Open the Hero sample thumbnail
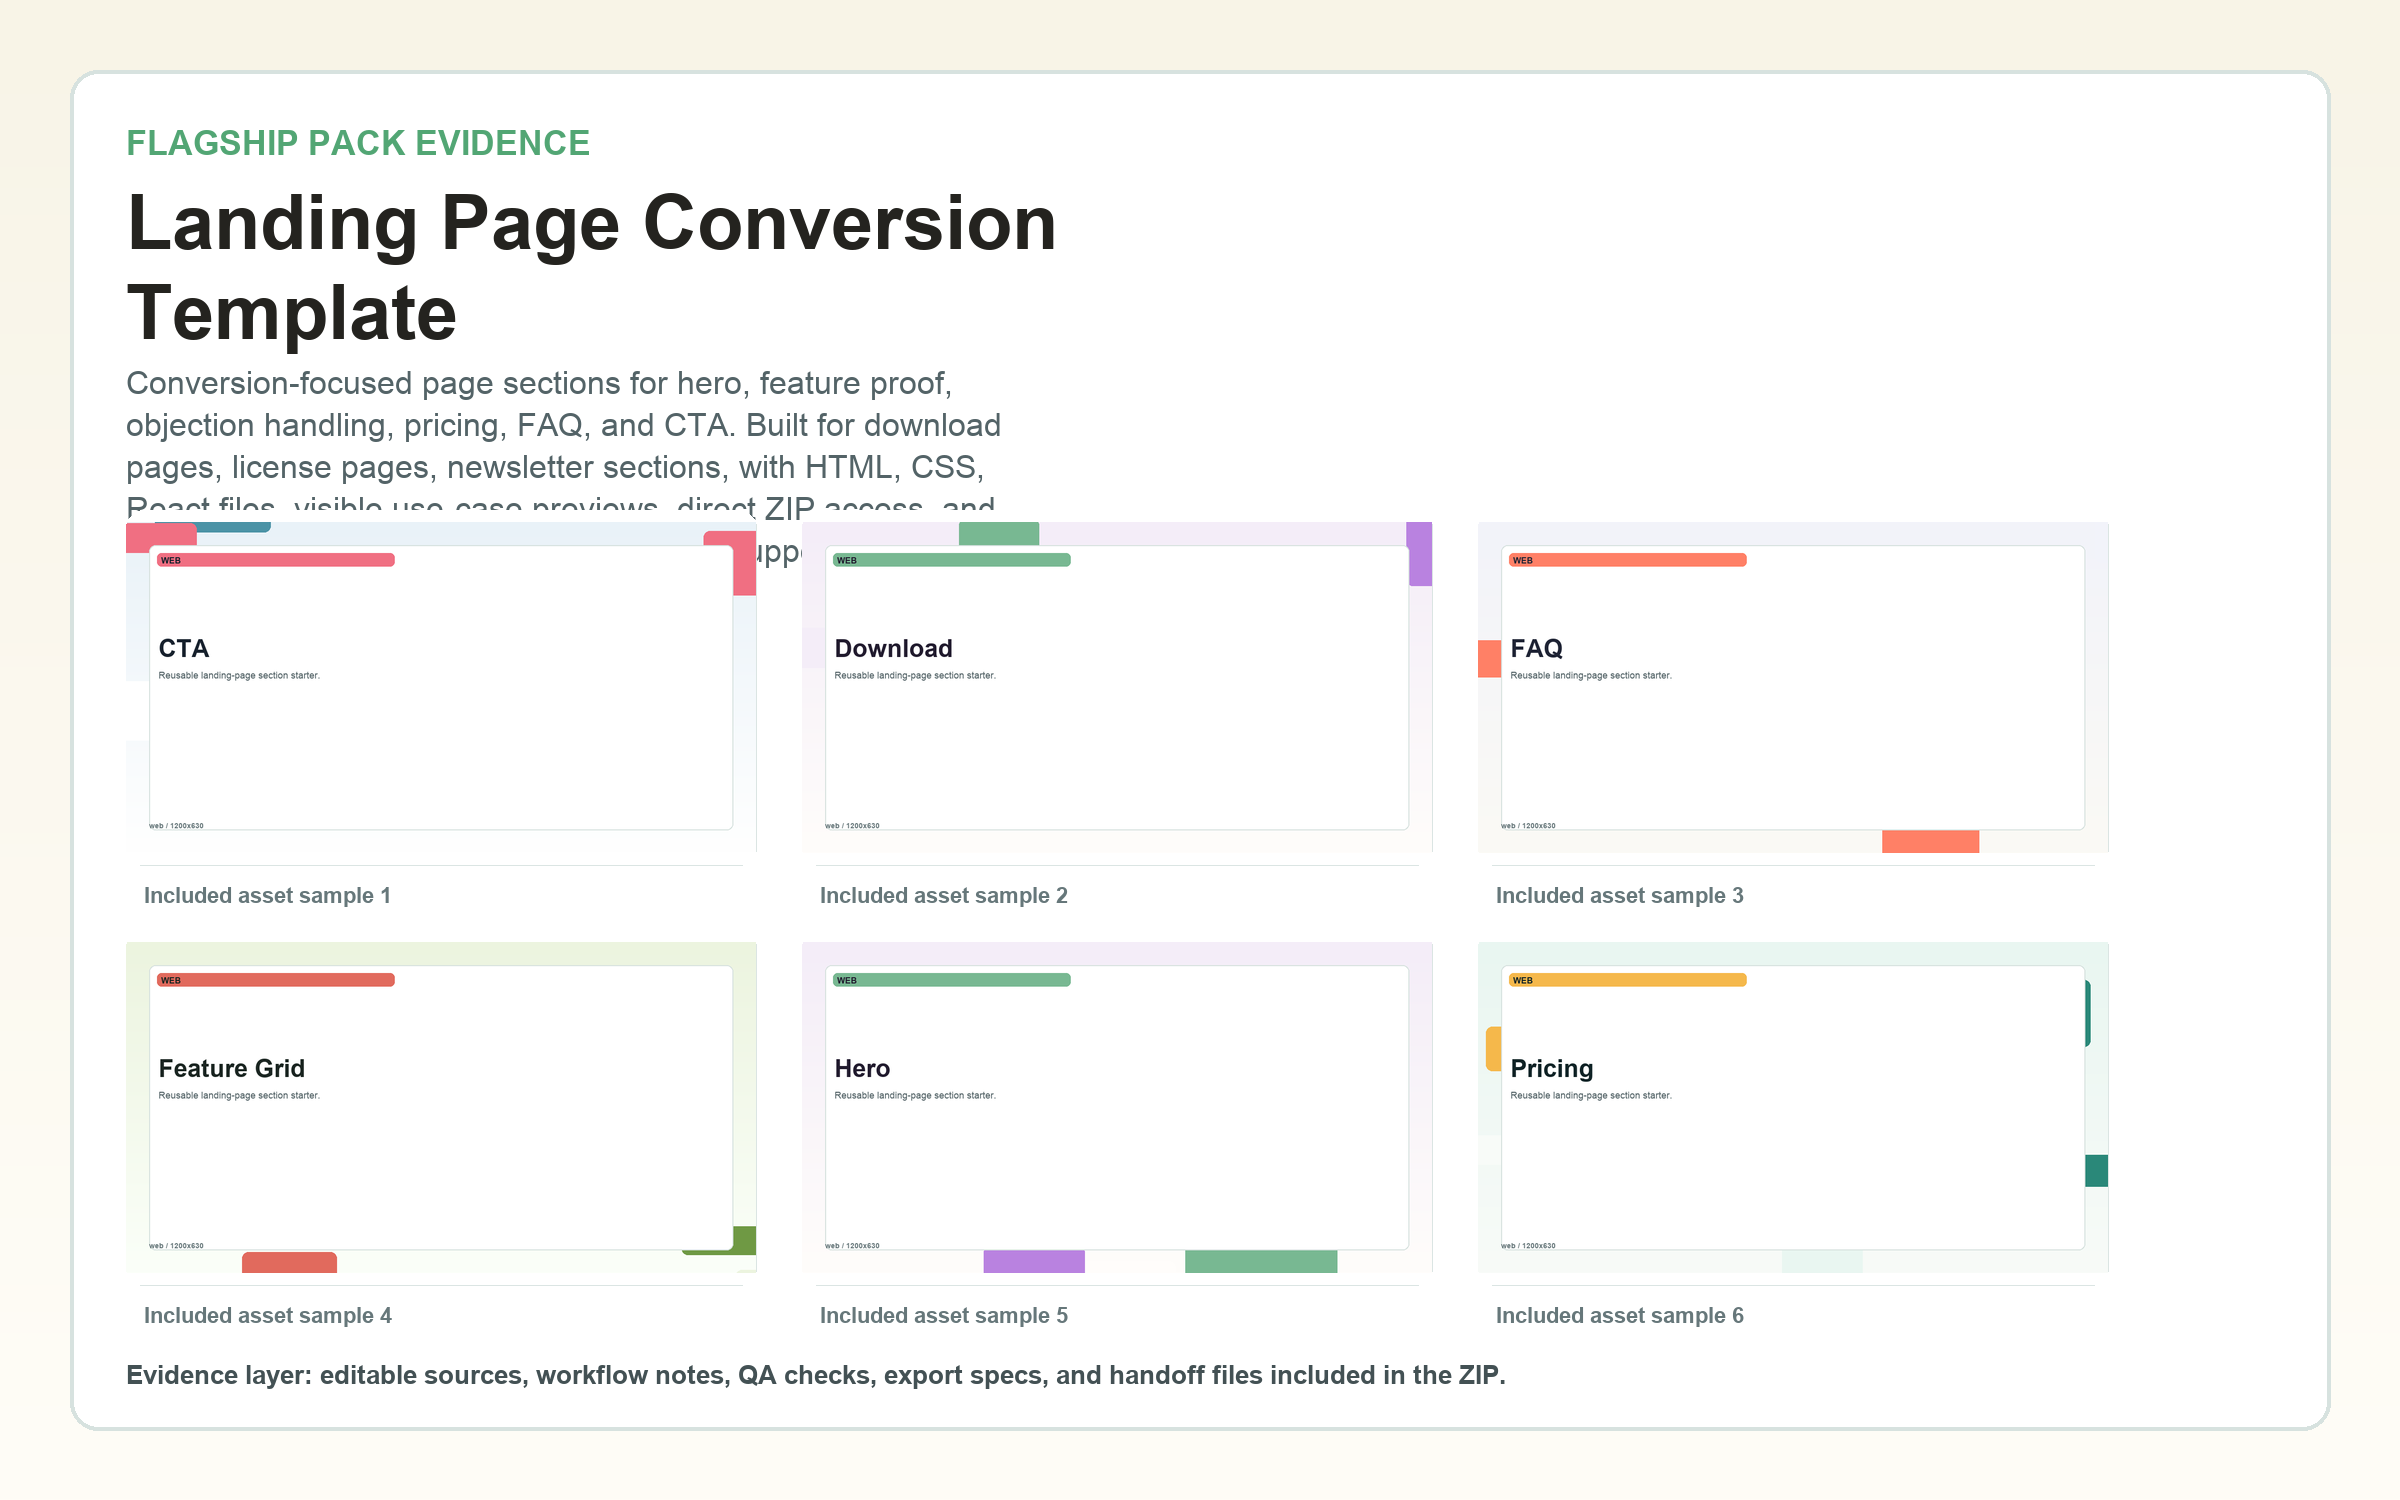 (x=1117, y=1107)
